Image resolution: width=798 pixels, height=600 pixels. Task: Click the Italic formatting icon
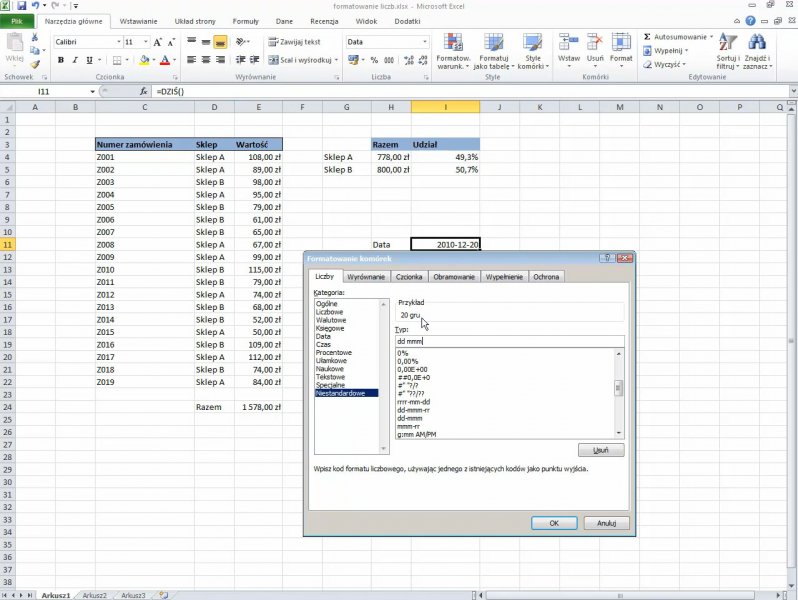click(75, 60)
